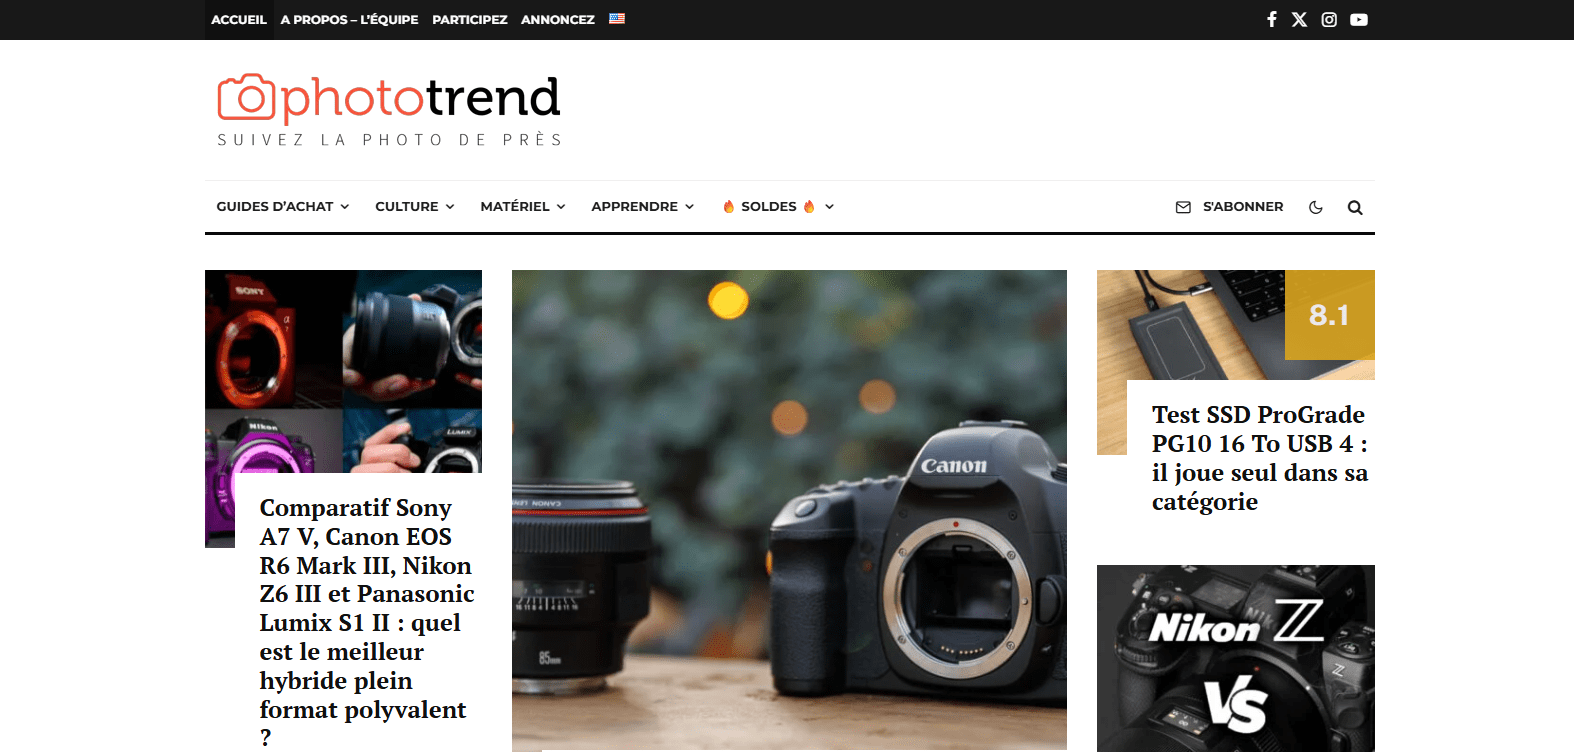The image size is (1574, 752).
Task: Open the Annoncez link
Action: pos(558,19)
